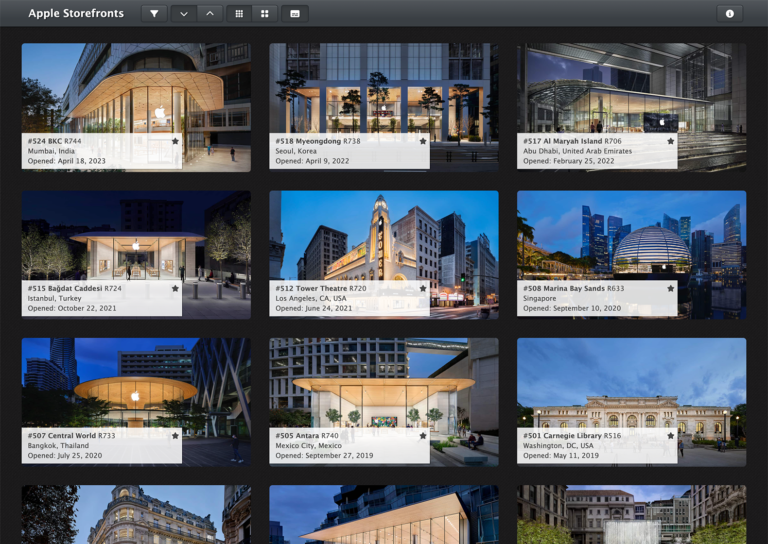Toggle the caption overlay display button
The image size is (768, 544).
[295, 14]
